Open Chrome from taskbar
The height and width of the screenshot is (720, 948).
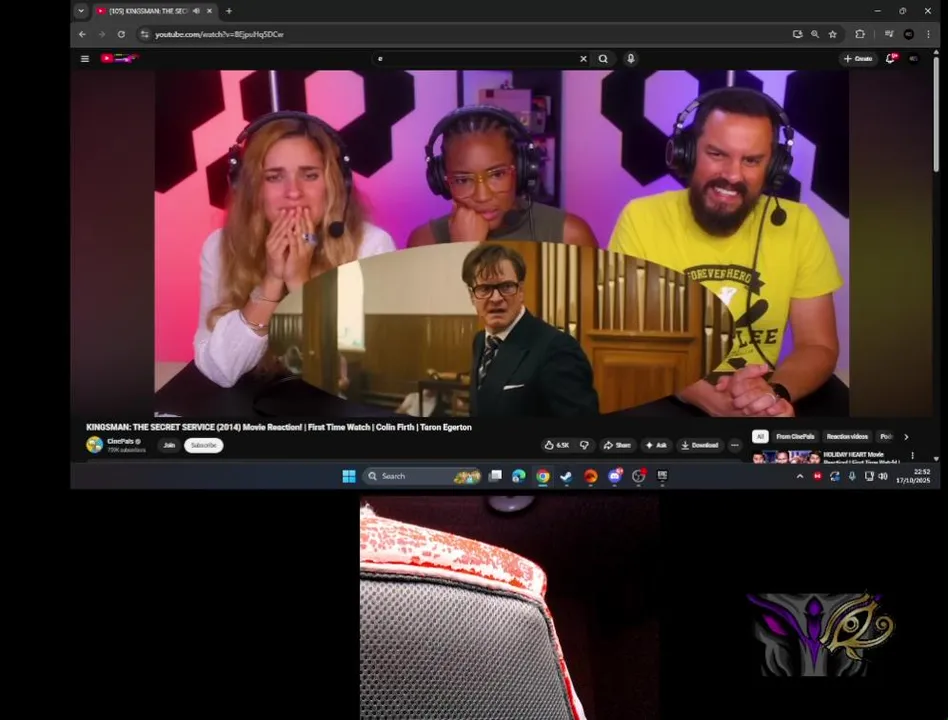543,476
